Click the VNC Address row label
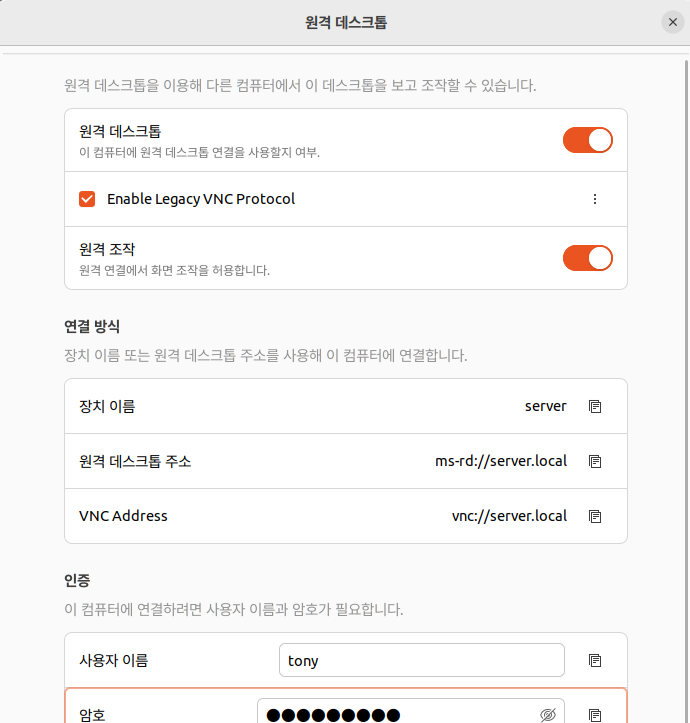 (123, 516)
